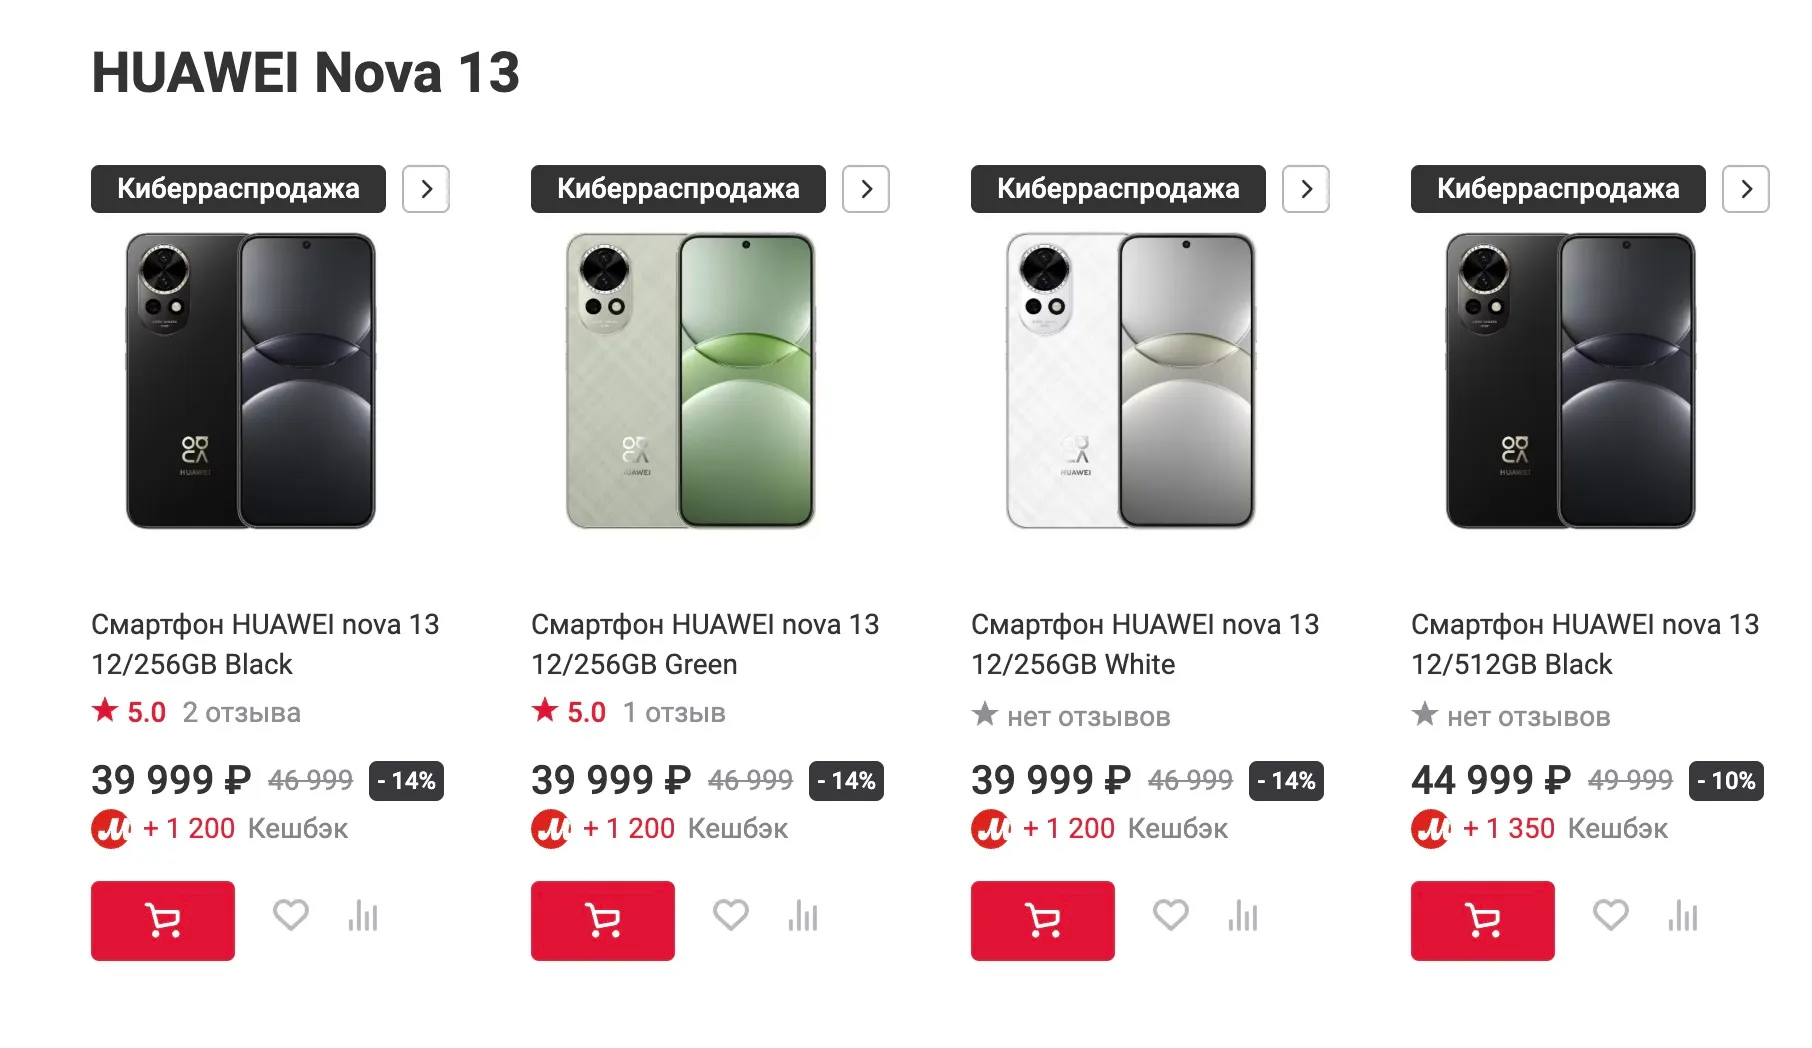Image resolution: width=1812 pixels, height=1048 pixels.
Task: Expand promo chevron on 12/256GB Black card
Action: tap(426, 189)
